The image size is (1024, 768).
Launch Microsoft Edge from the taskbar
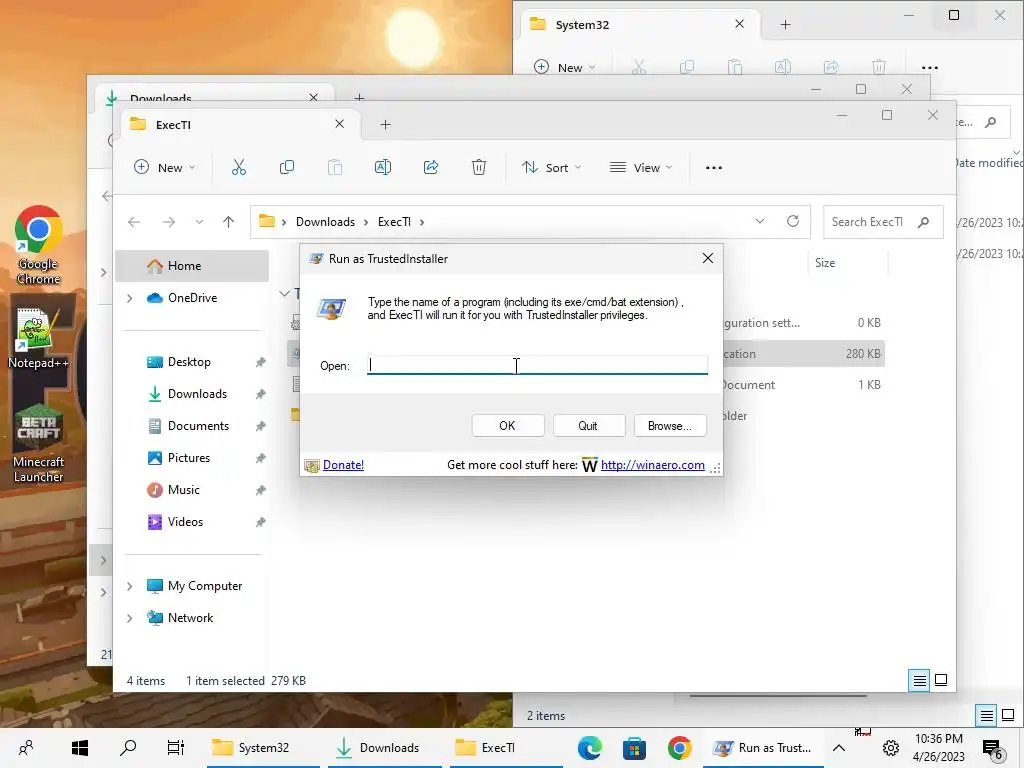[589, 748]
